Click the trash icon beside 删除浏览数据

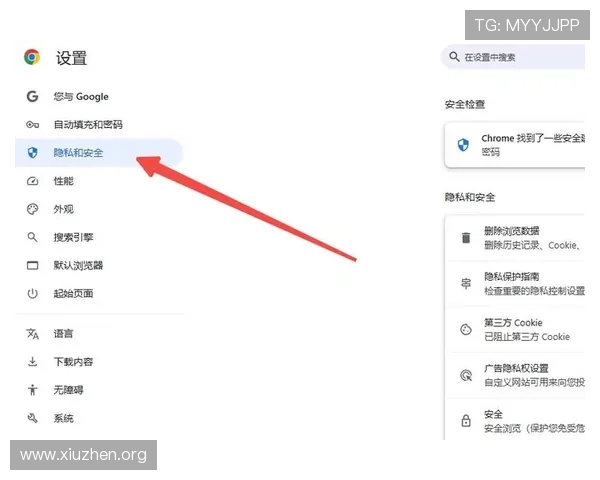[466, 238]
